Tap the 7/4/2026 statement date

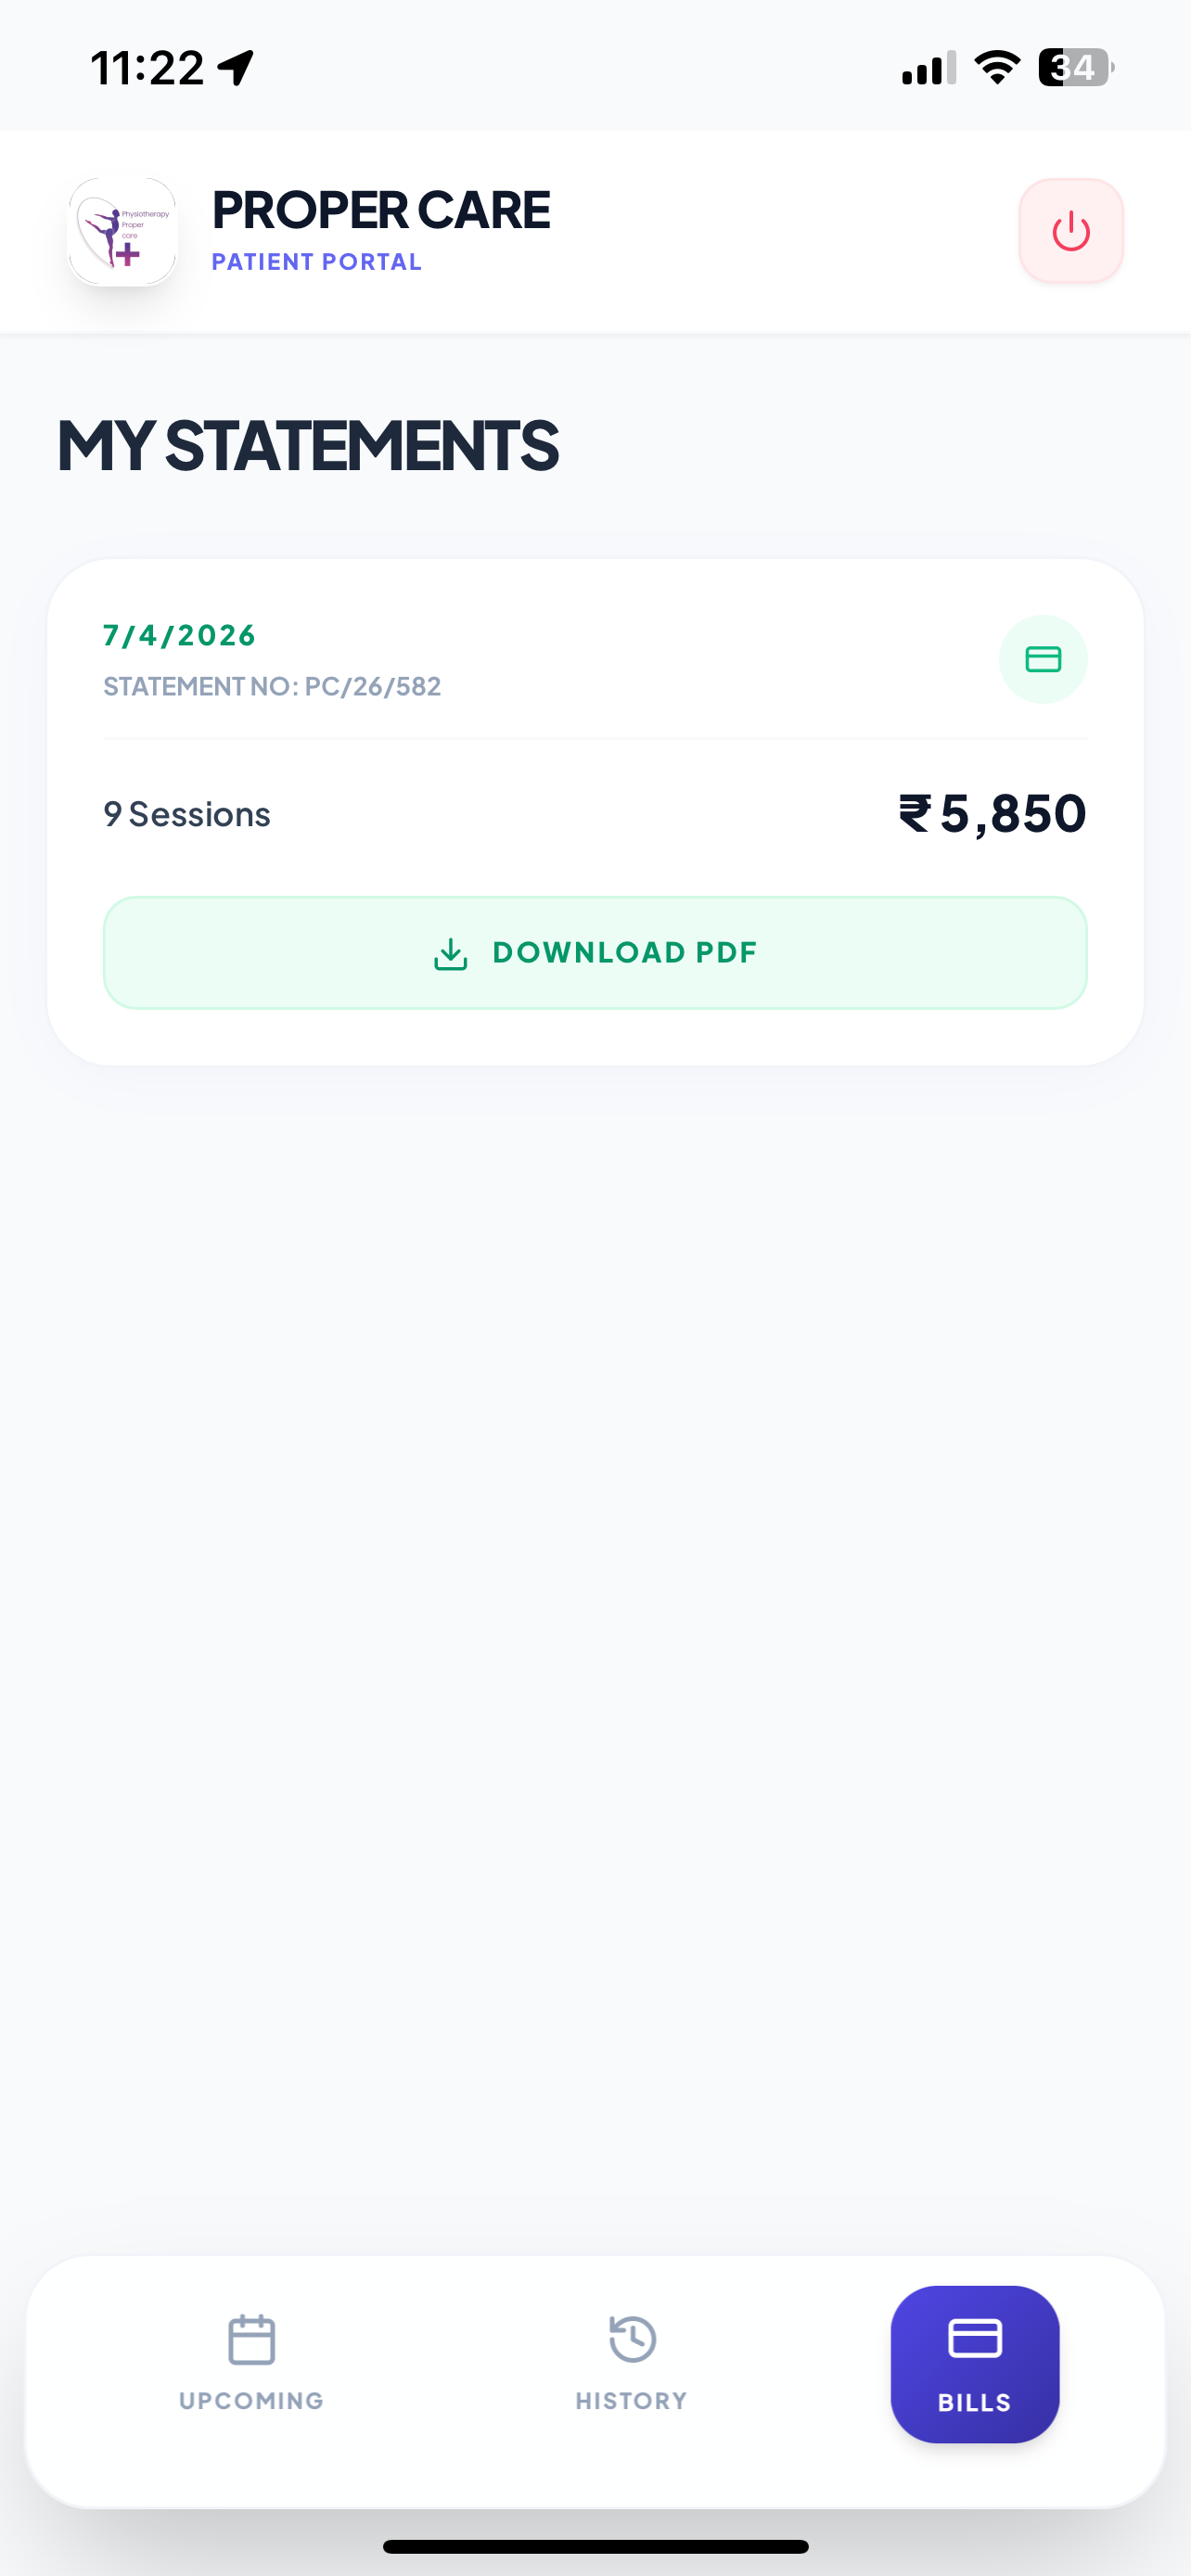(x=180, y=635)
